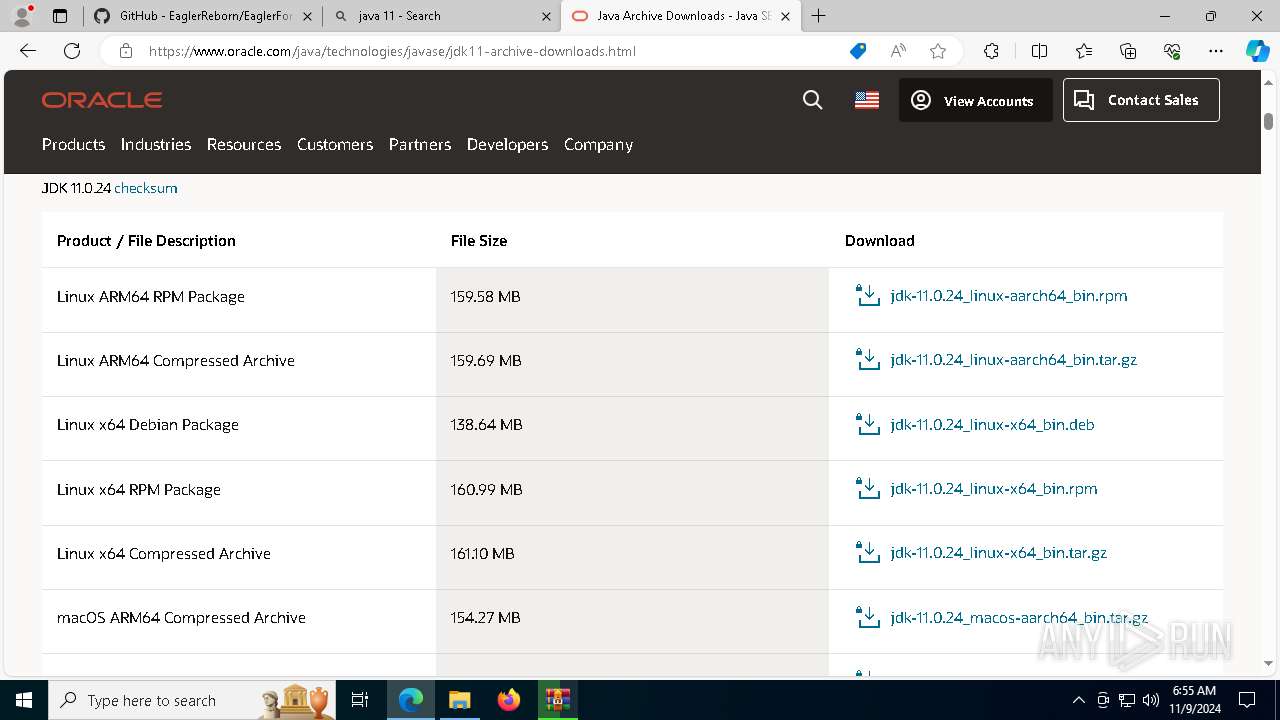The image size is (1280, 720).
Task: Click the page vertical scrollbar thumb
Action: pos(1269,121)
